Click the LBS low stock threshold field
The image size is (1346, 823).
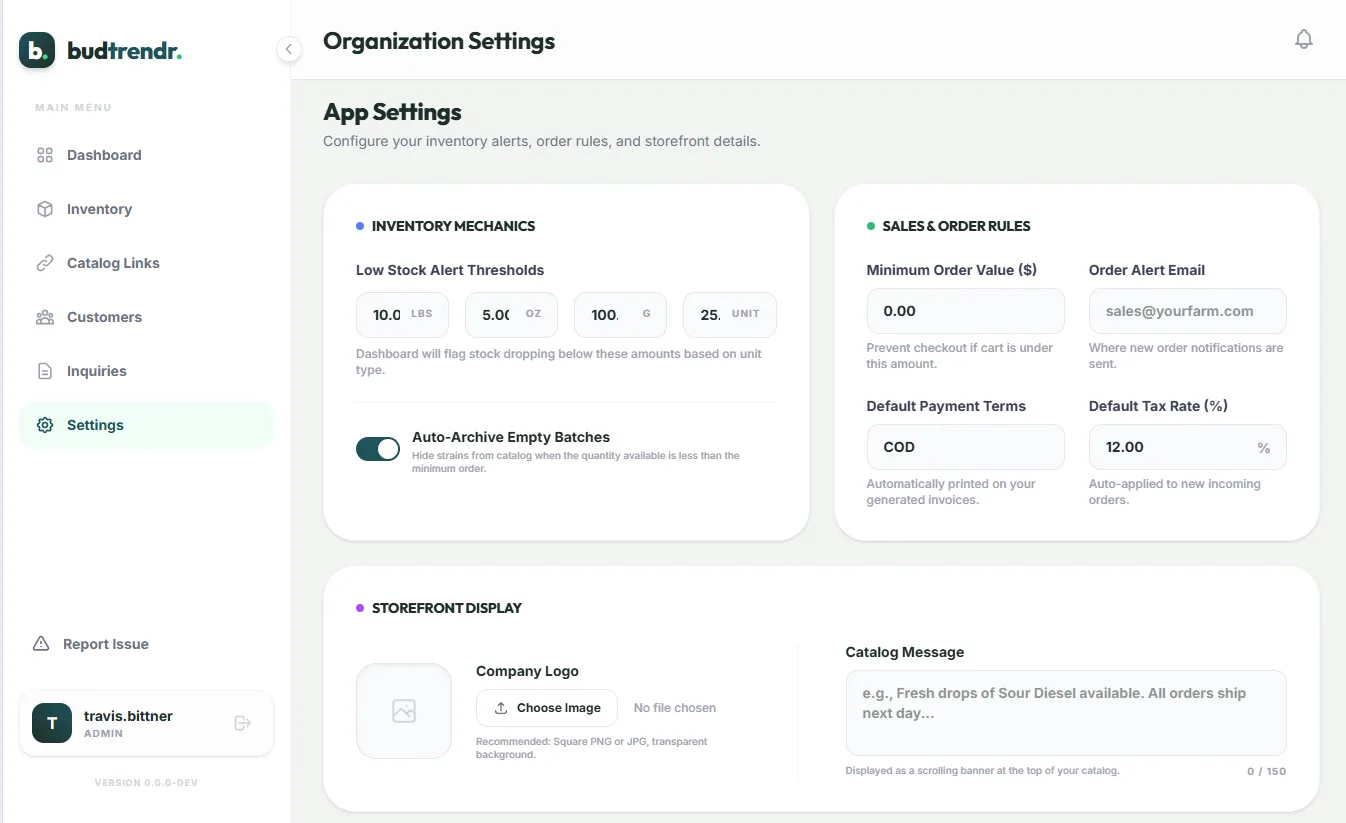pyautogui.click(x=402, y=314)
